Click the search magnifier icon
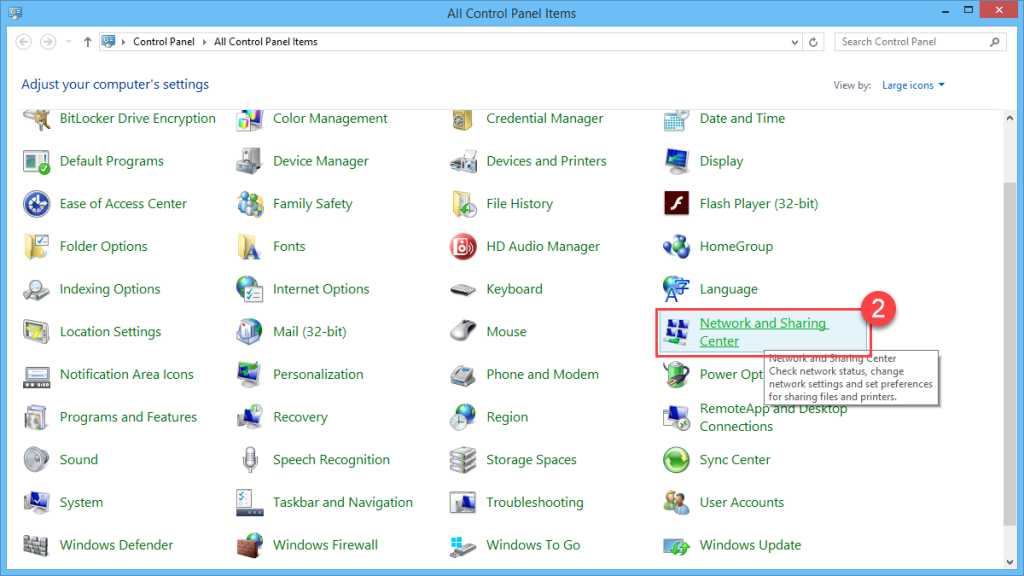 coord(995,42)
